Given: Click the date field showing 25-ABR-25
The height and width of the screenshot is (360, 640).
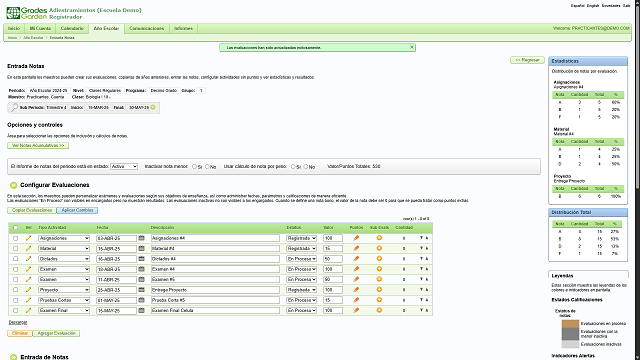Looking at the screenshot, I should [x=116, y=290].
